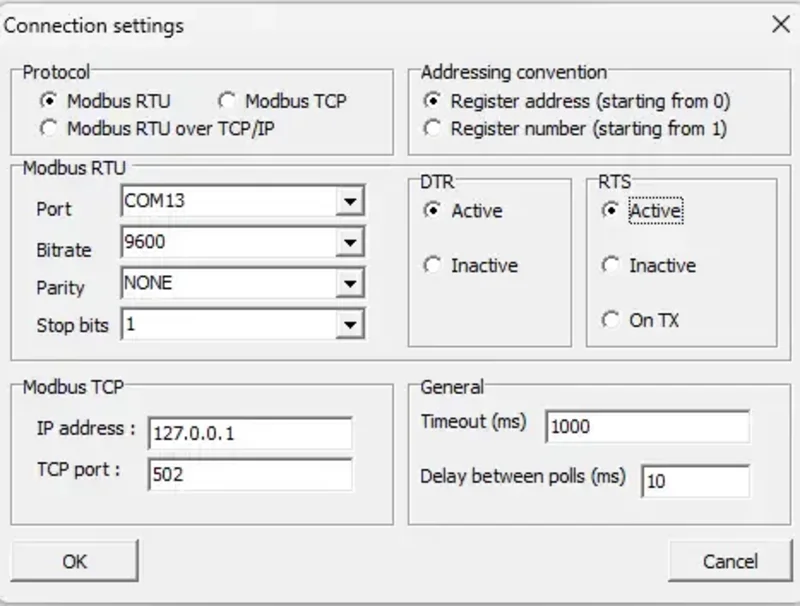This screenshot has width=800, height=606.
Task: Confirm settings with the OK button
Action: pos(74,562)
